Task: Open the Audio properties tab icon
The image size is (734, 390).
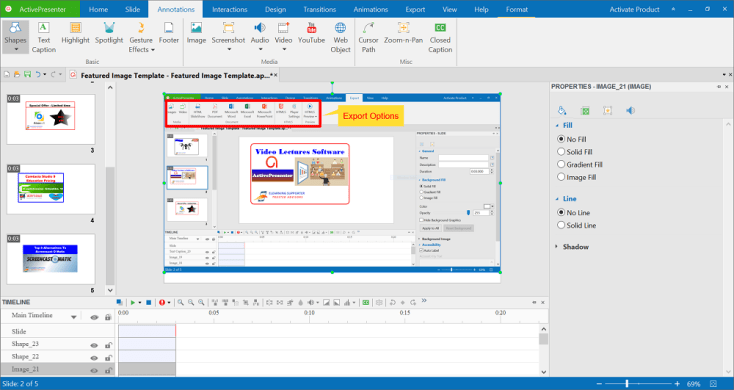Action: pyautogui.click(x=631, y=110)
